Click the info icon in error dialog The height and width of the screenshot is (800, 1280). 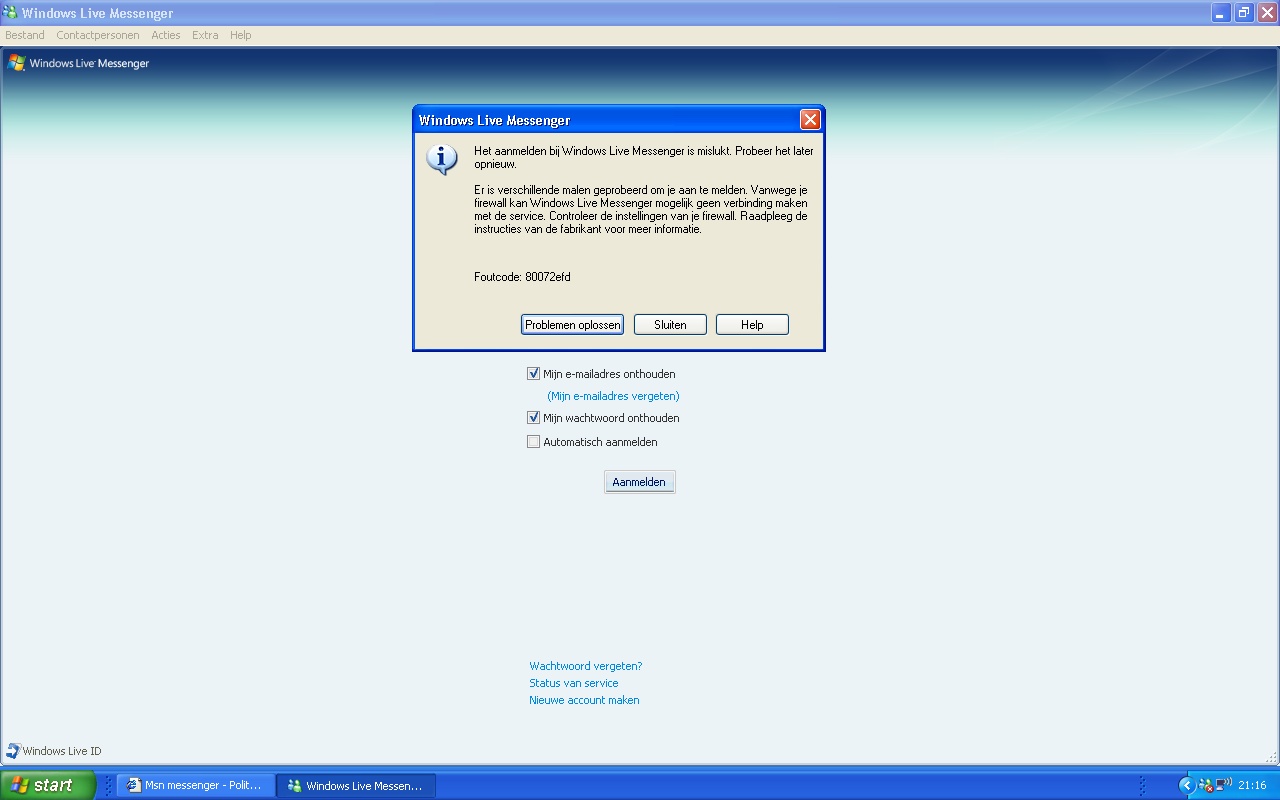coord(442,160)
